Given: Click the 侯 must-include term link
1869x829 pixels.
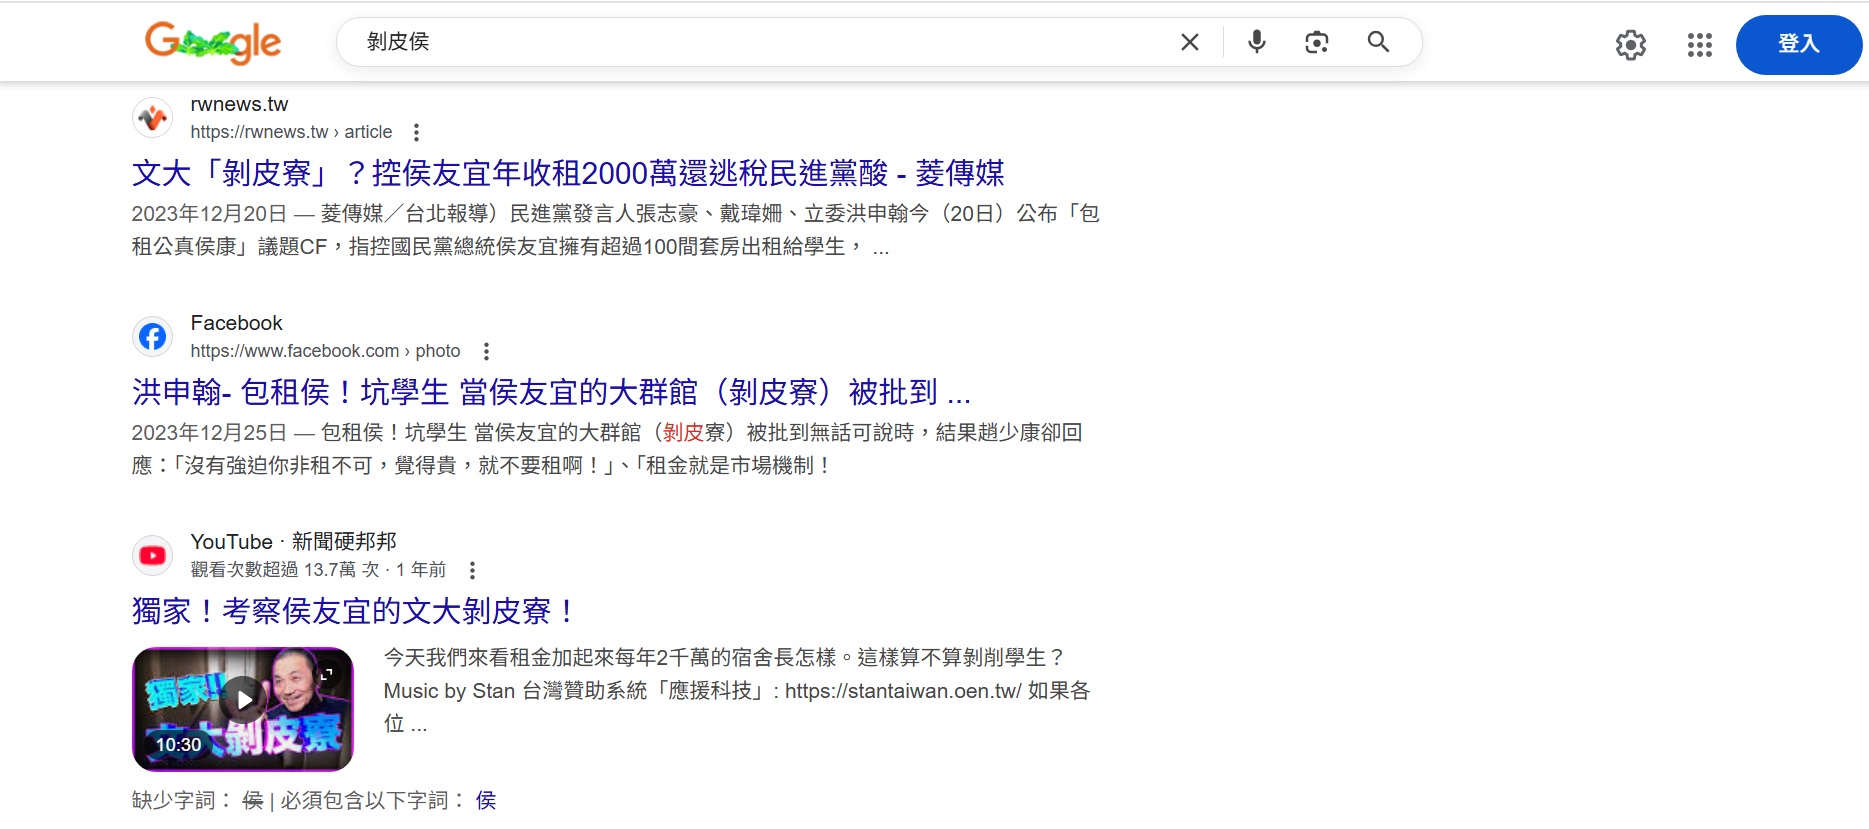Looking at the screenshot, I should point(486,800).
